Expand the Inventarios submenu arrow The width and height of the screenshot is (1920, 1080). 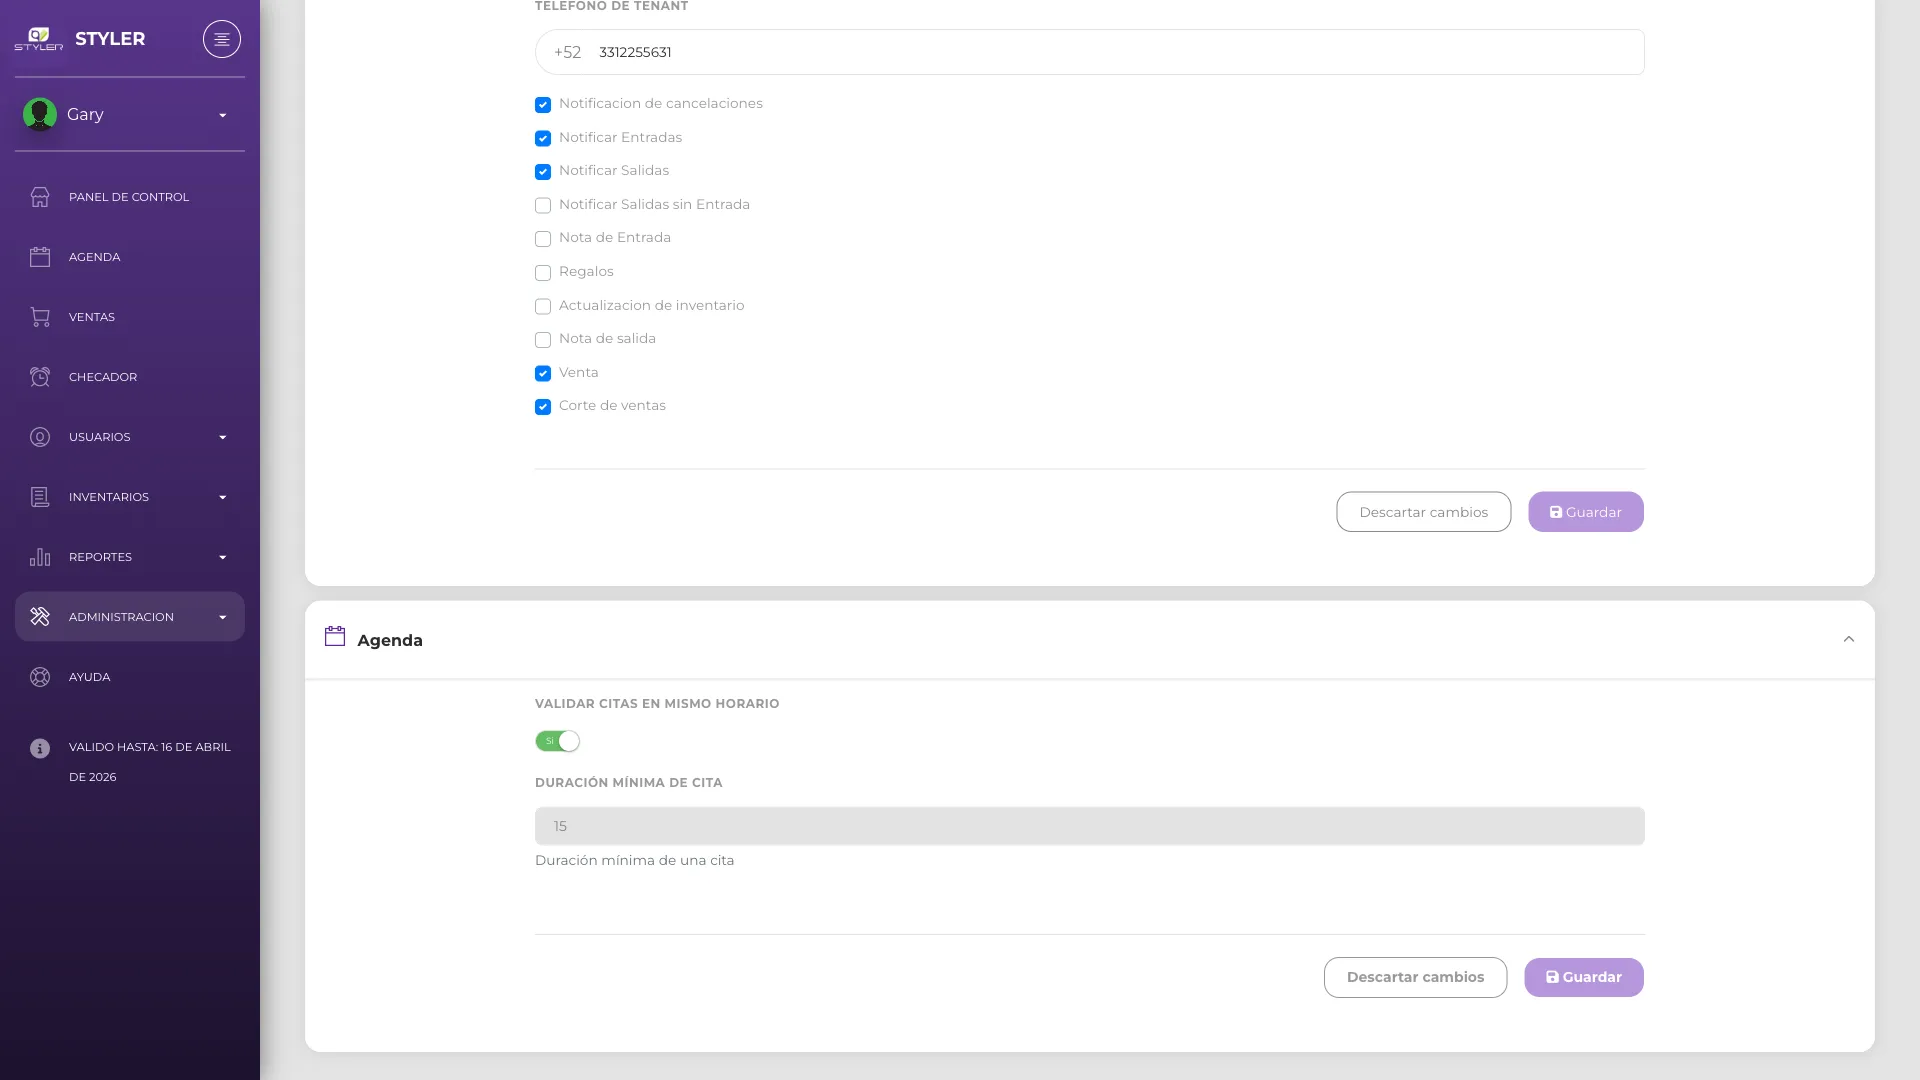tap(223, 497)
